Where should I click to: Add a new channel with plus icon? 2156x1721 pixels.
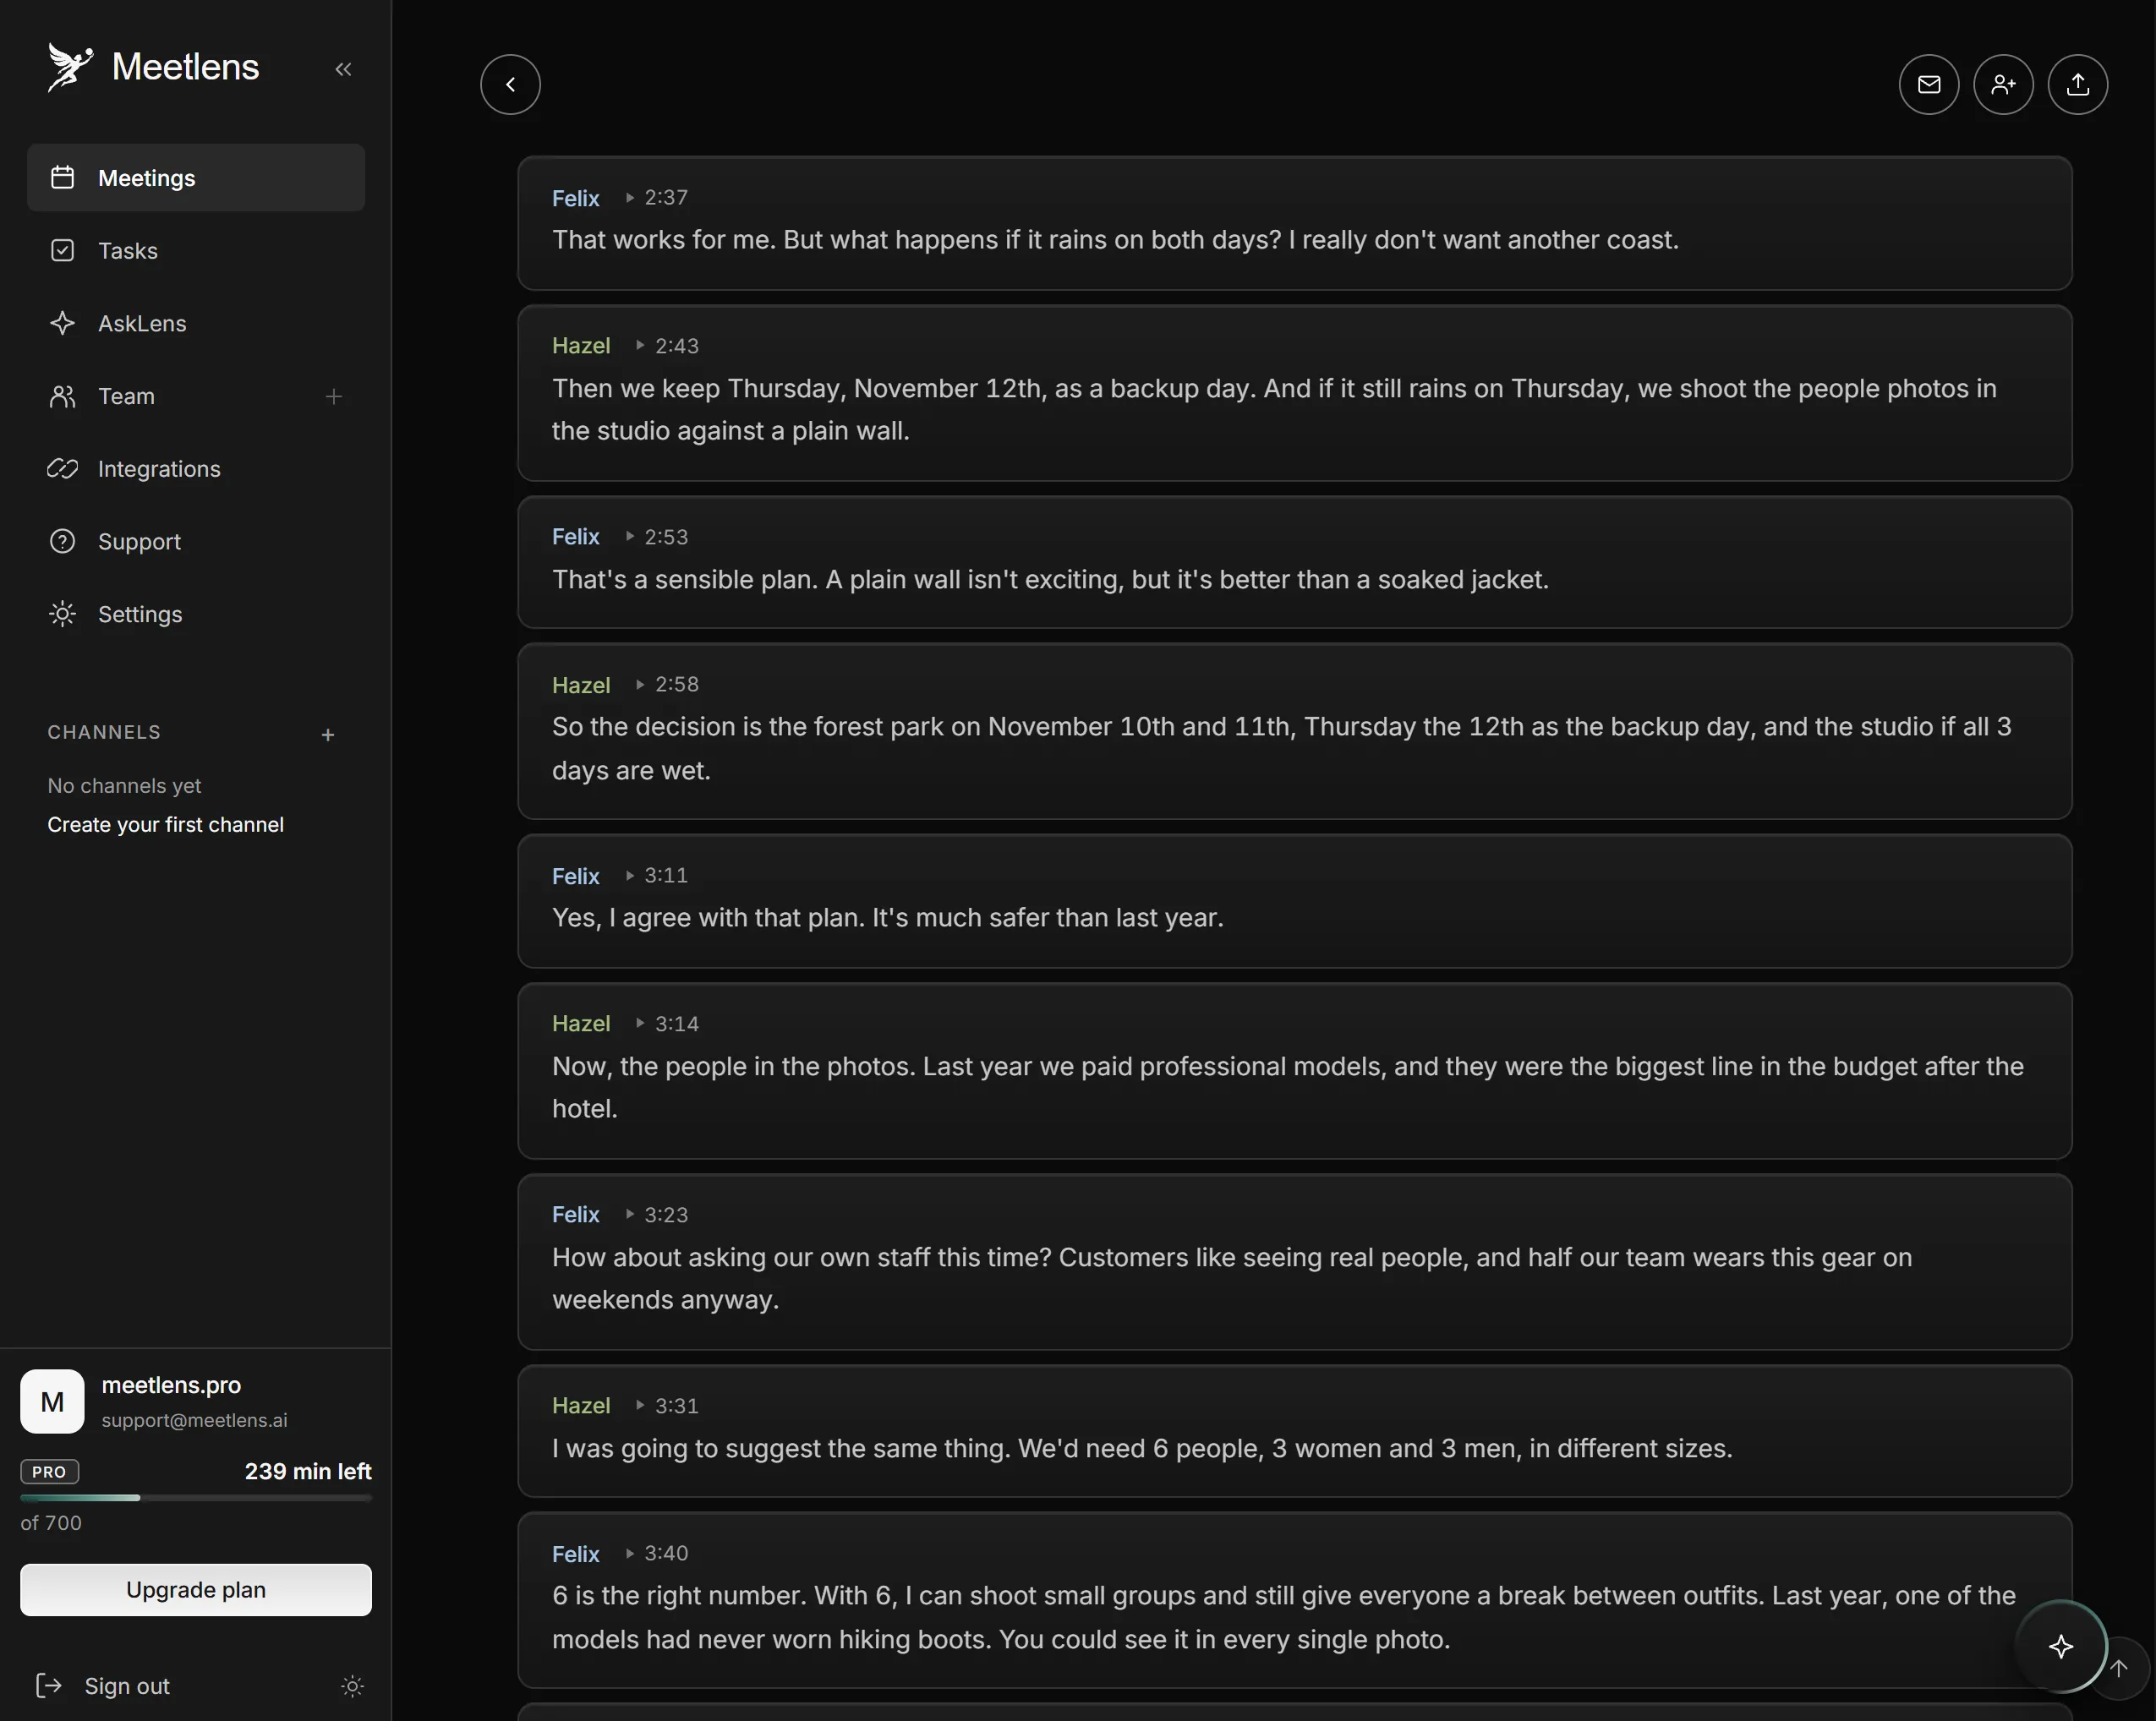328,735
